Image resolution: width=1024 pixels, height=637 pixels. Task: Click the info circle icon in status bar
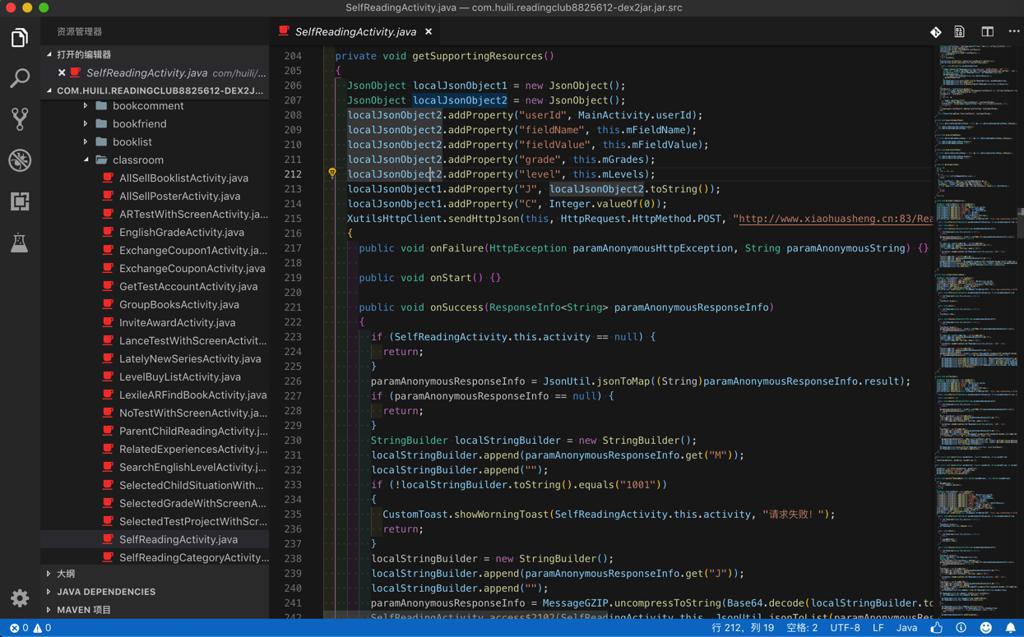(961, 627)
